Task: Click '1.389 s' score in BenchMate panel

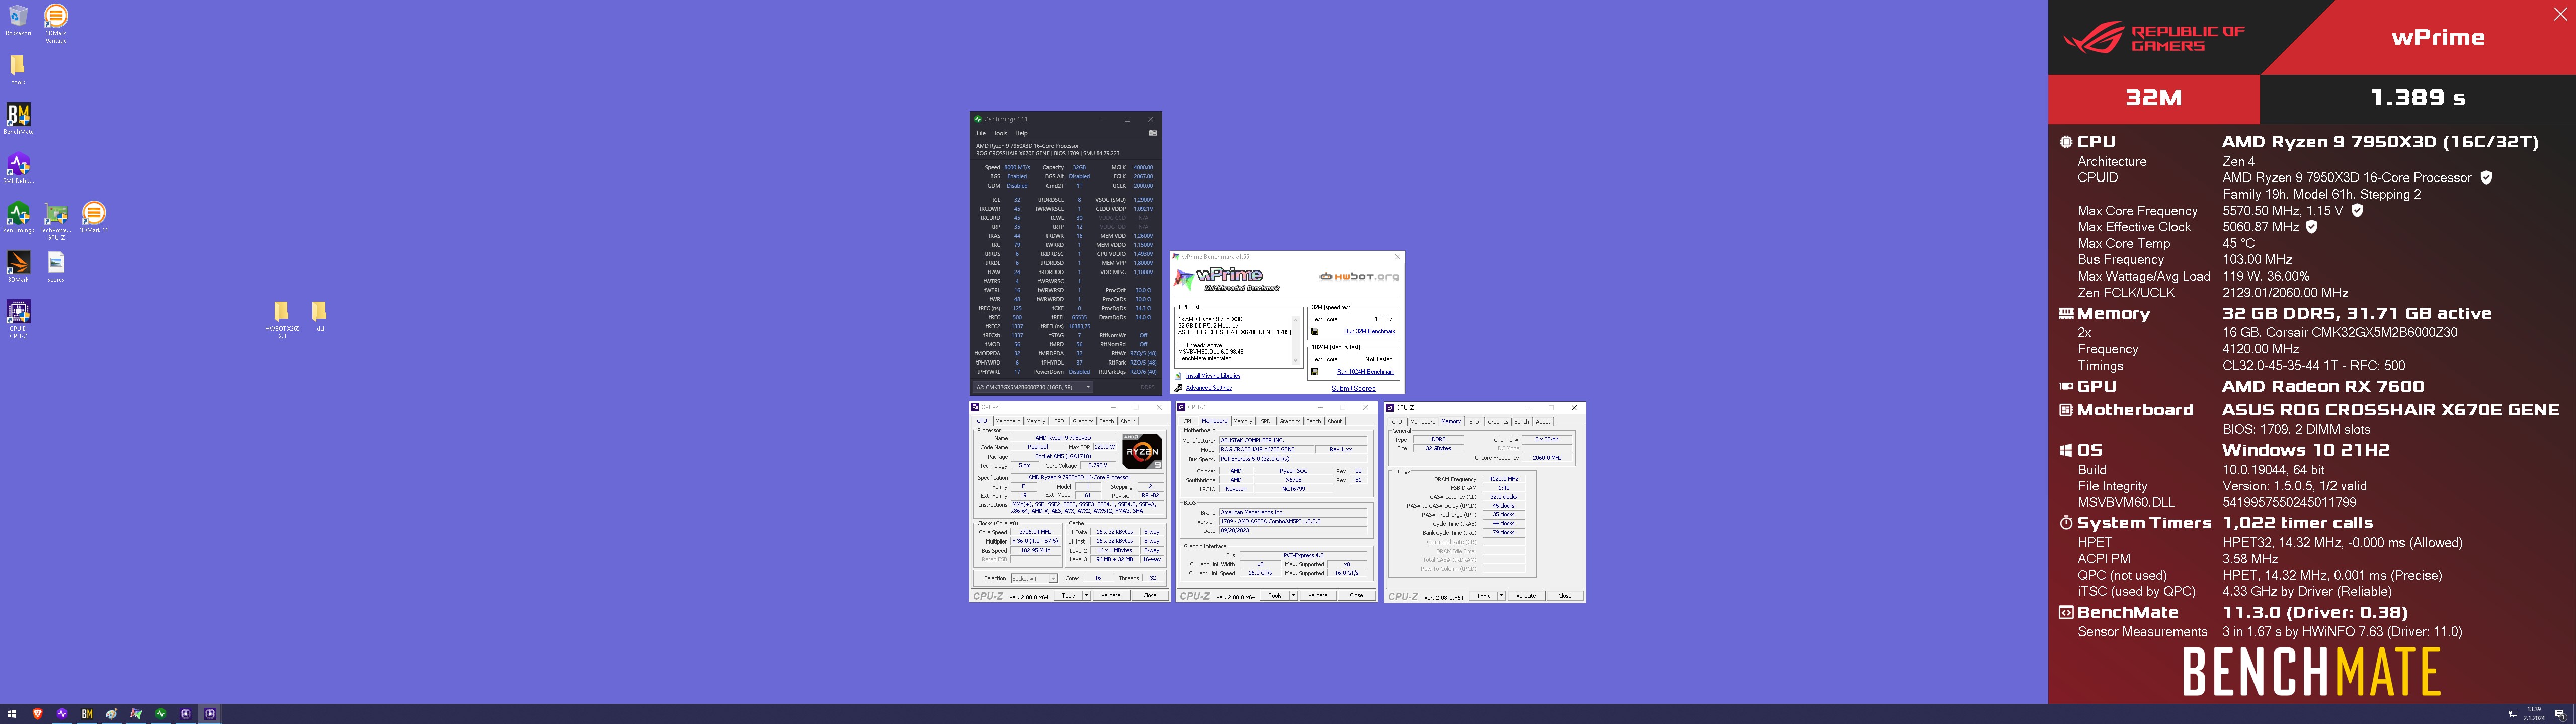Action: 2418,98
